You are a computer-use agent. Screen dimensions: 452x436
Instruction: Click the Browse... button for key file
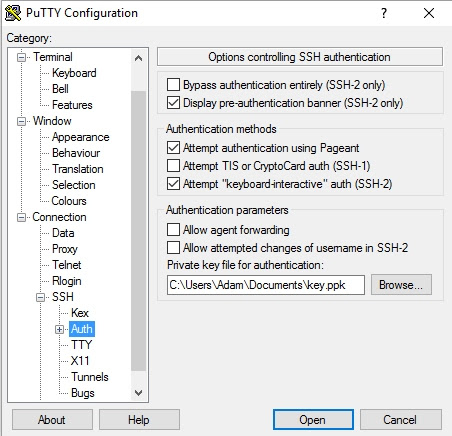click(x=401, y=285)
